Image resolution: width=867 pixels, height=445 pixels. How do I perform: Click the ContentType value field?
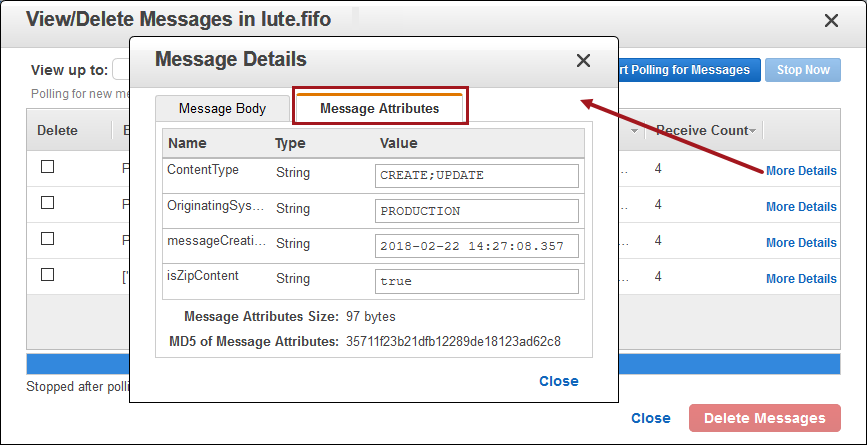[x=477, y=175]
